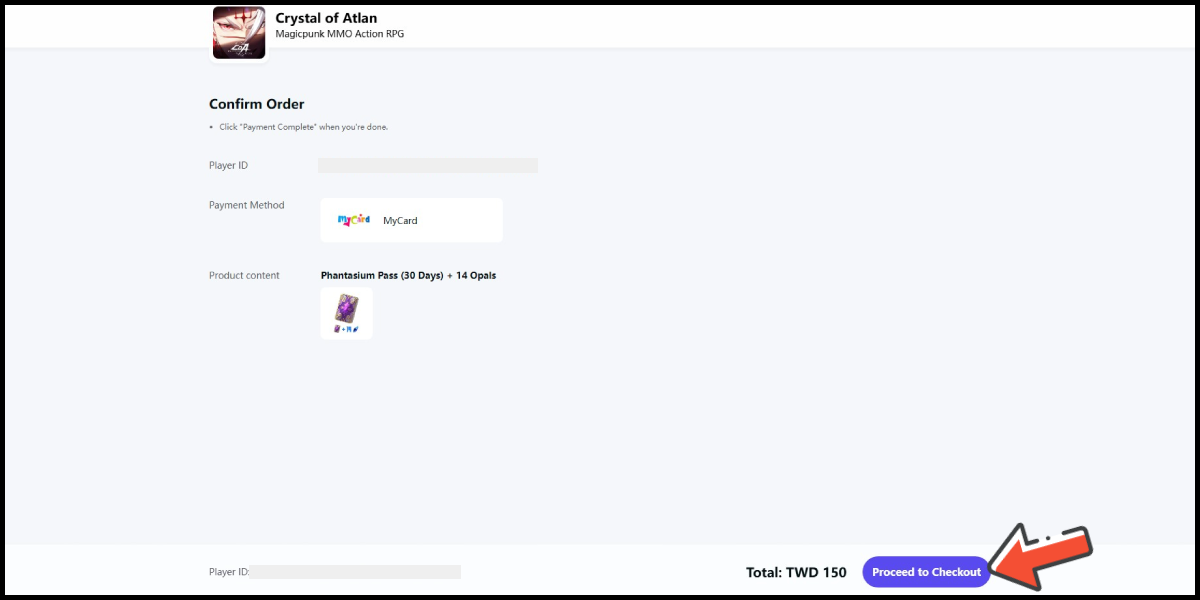Click the Player ID field in the order form
Image resolution: width=1200 pixels, height=600 pixels.
coord(428,165)
